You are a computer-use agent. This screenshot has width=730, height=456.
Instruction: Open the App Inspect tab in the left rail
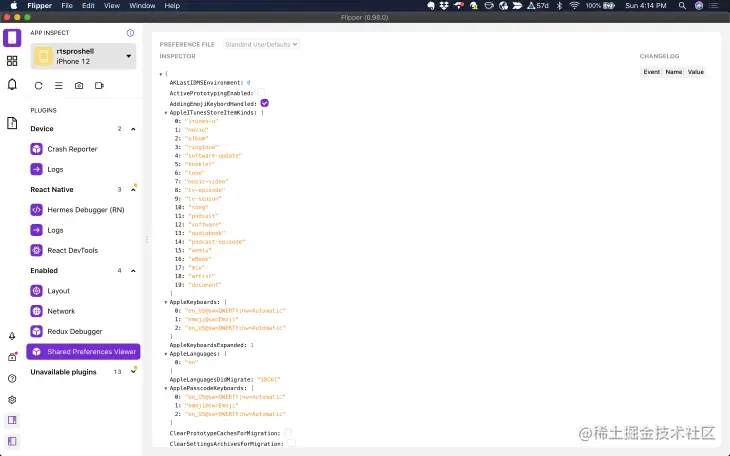[12, 38]
